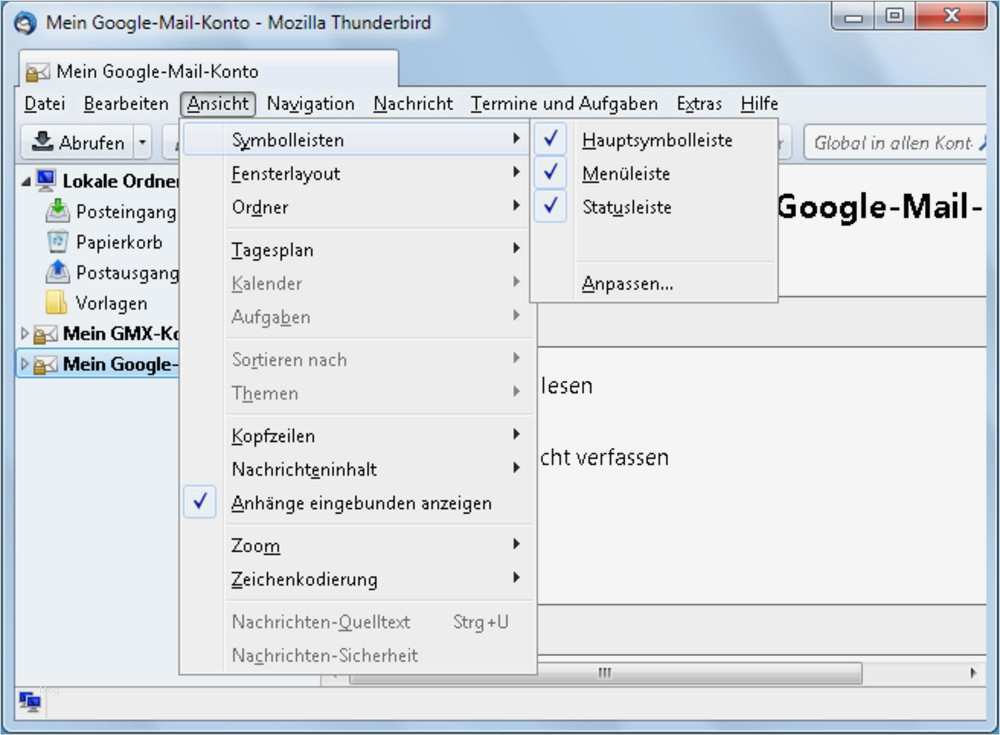Open the Extras menu
Image resolution: width=1000 pixels, height=735 pixels.
tap(699, 103)
